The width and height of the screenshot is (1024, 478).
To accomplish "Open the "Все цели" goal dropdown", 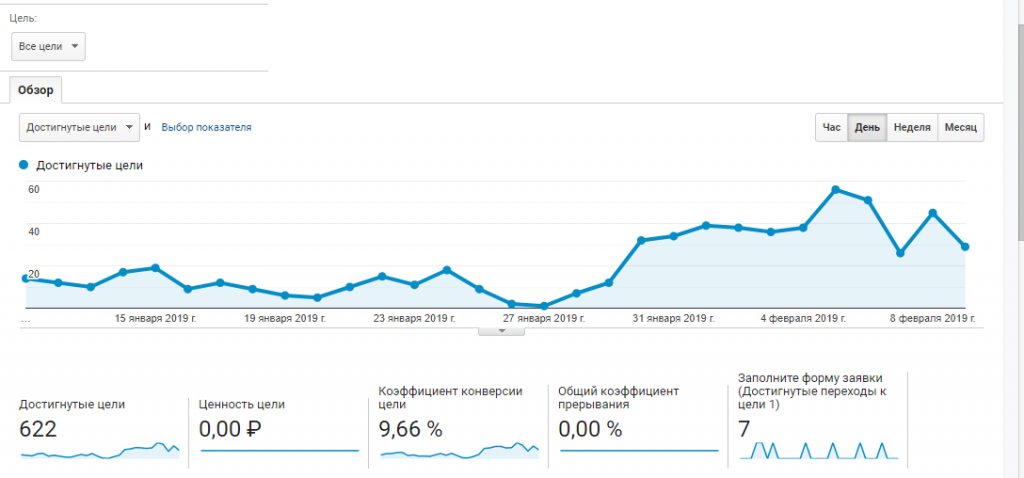I will click(x=48, y=47).
